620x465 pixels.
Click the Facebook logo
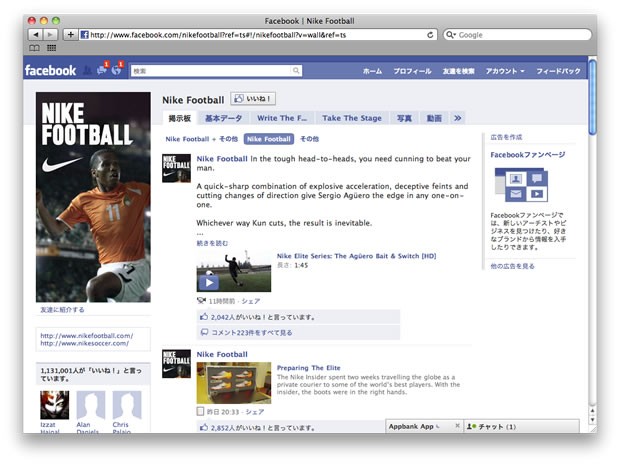pyautogui.click(x=50, y=70)
